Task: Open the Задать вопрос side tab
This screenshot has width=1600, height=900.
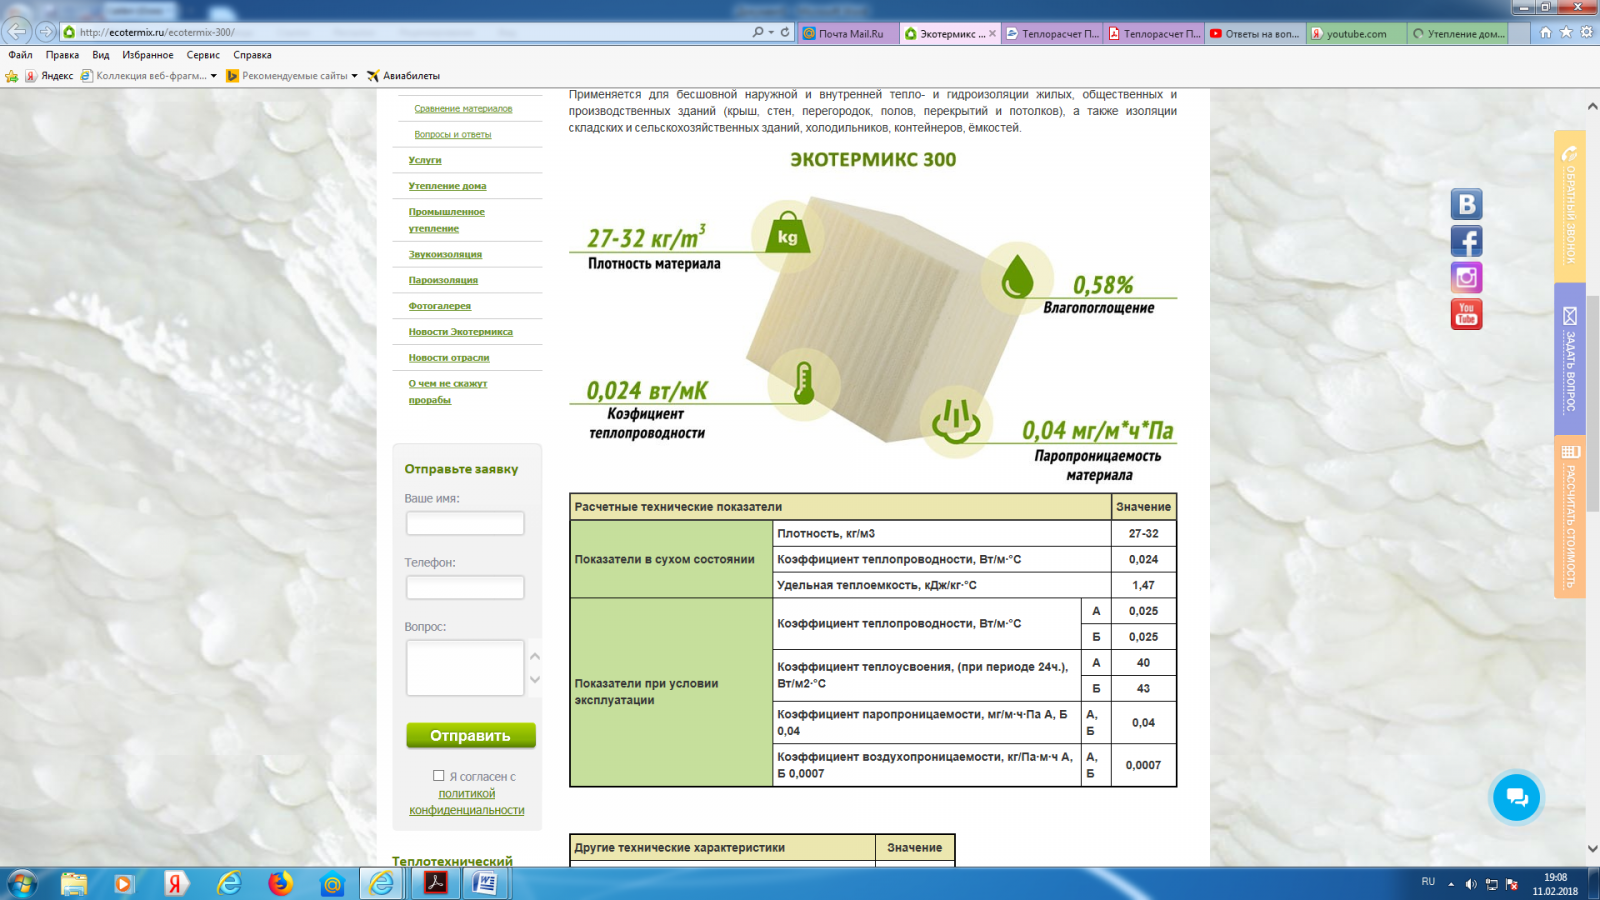Action: tap(1570, 360)
